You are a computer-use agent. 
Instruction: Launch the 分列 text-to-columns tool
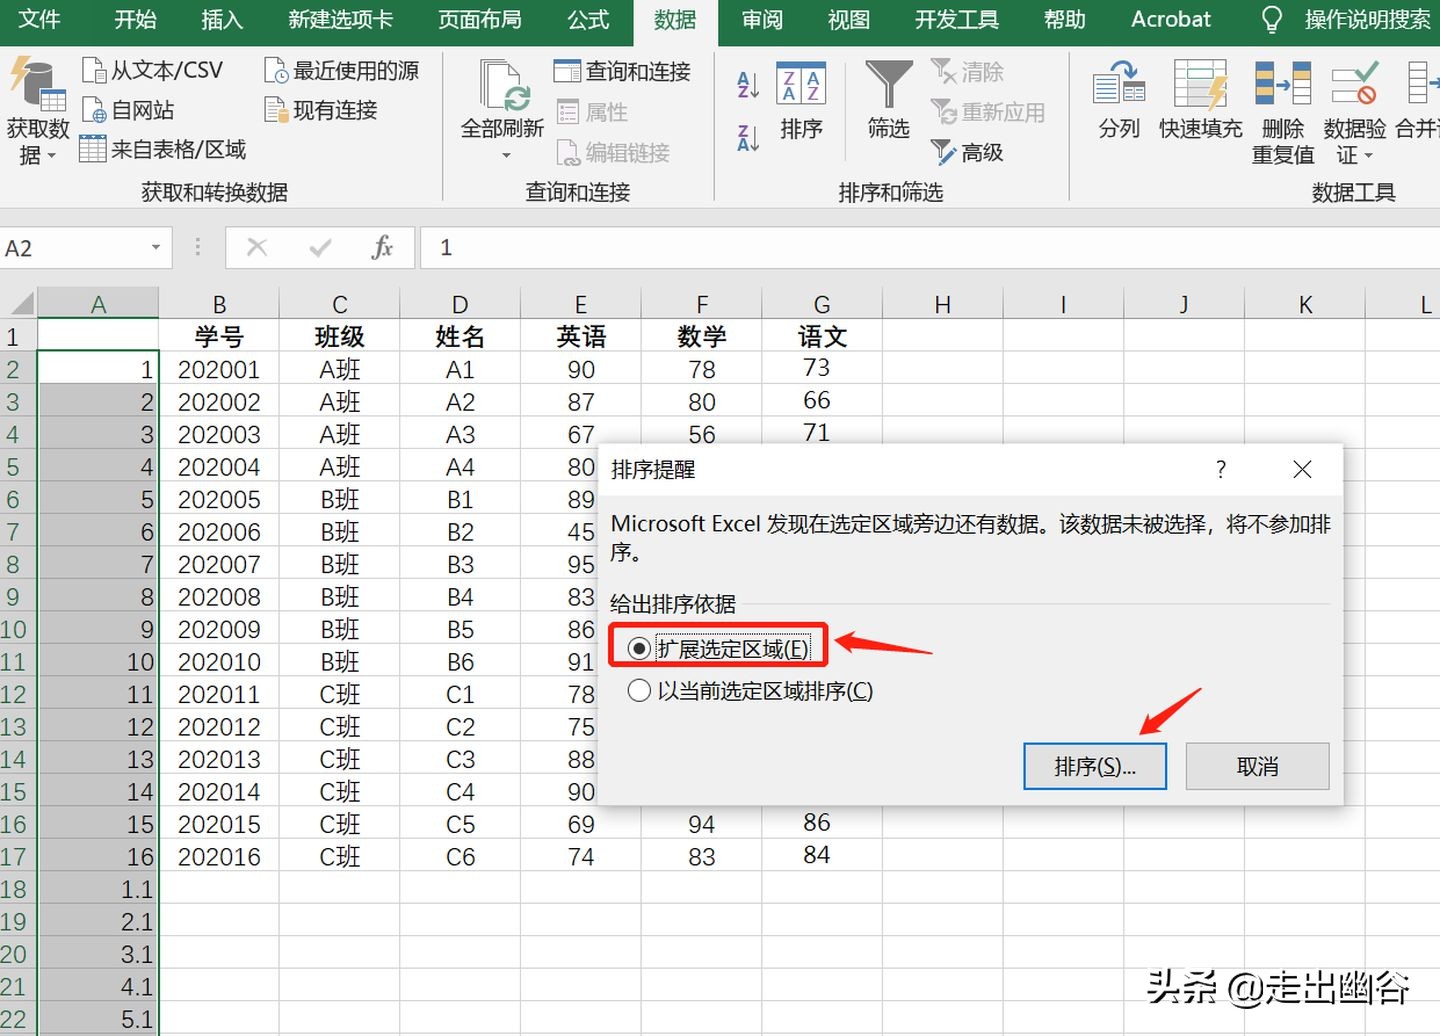pyautogui.click(x=1119, y=100)
